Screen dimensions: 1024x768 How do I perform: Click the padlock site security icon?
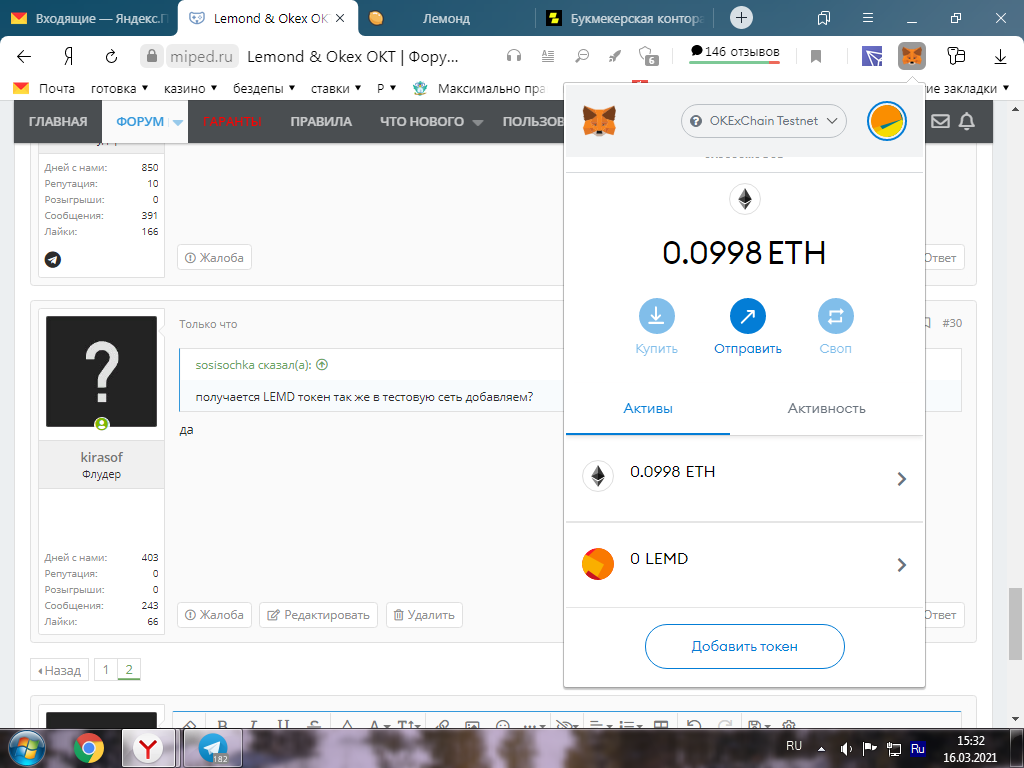(152, 56)
